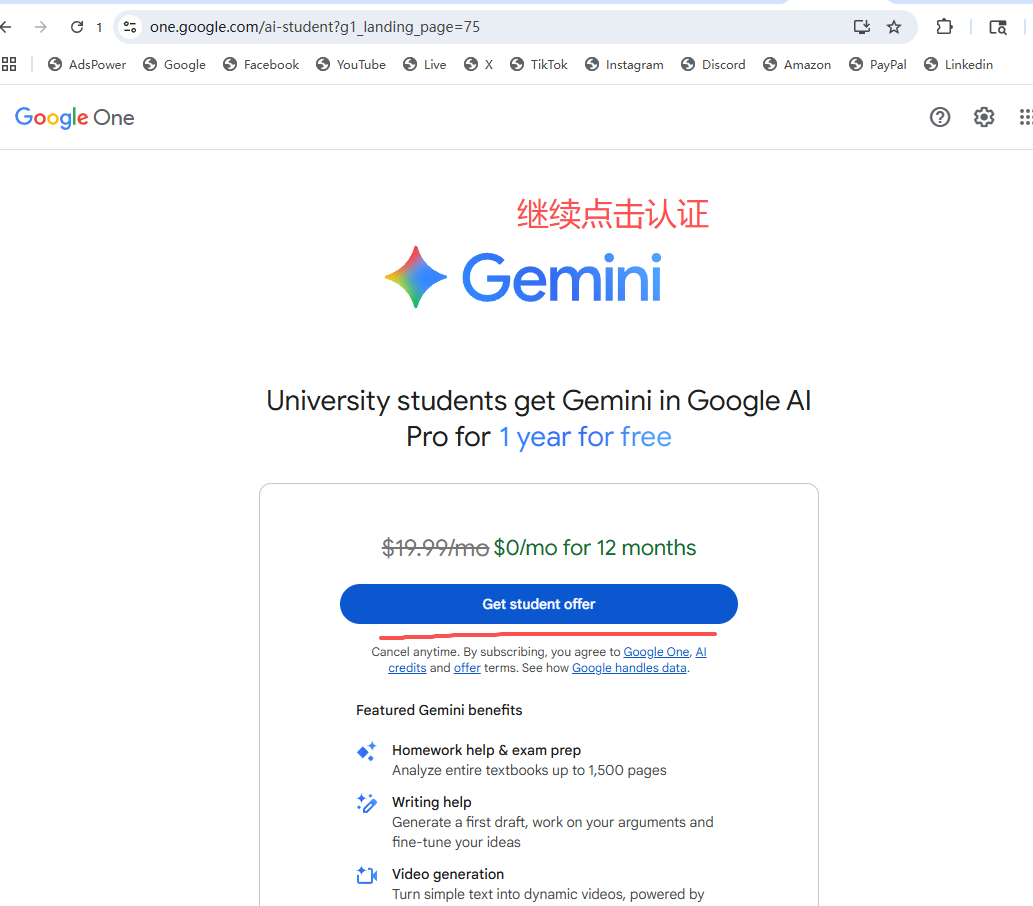Click the Google One help icon
1033x906 pixels.
click(939, 118)
